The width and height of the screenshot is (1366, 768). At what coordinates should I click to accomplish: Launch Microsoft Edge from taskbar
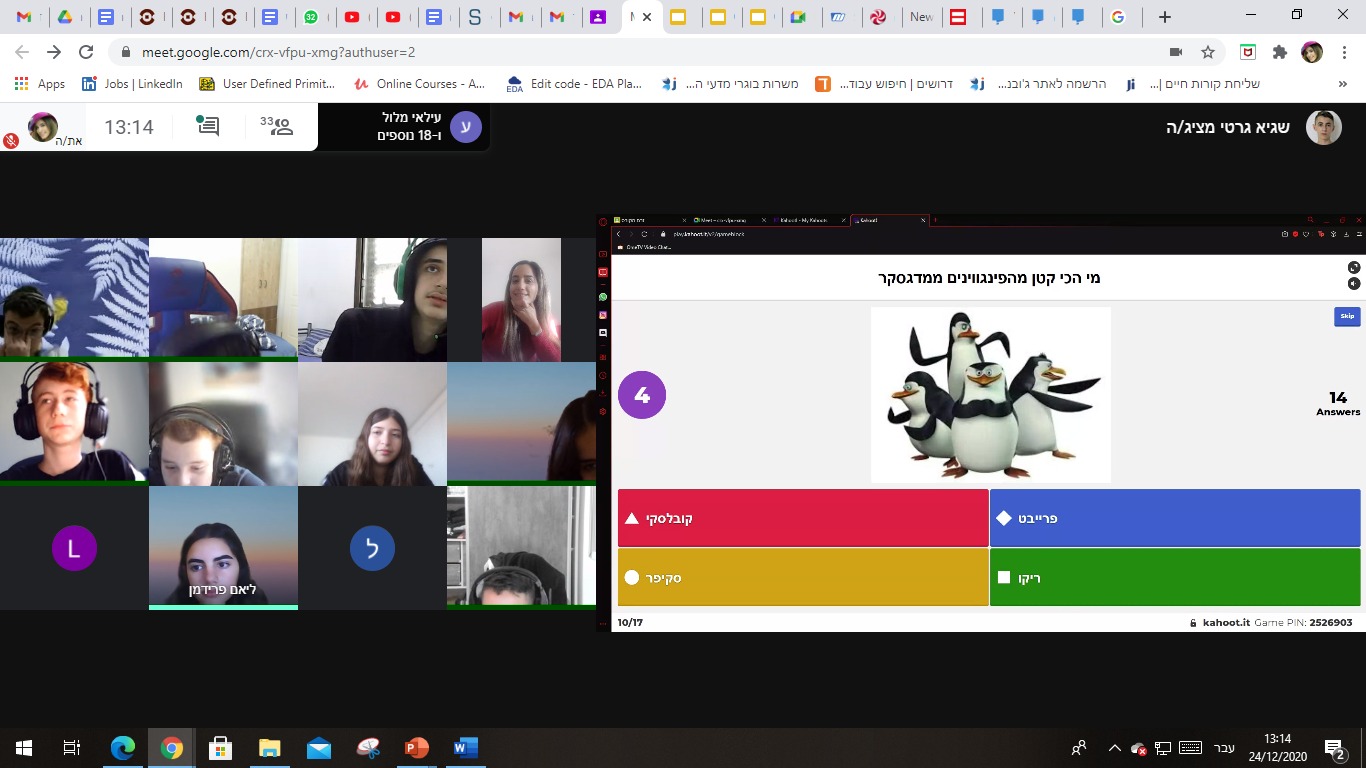(x=122, y=747)
